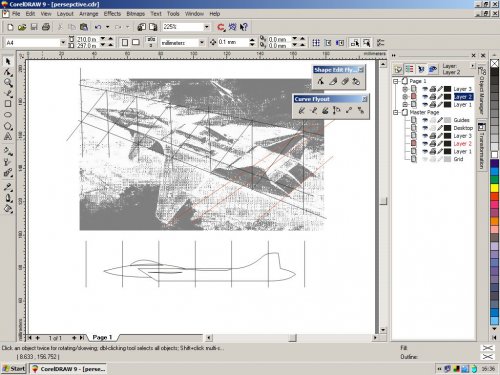The width and height of the screenshot is (500, 375).
Task: Click the New document icon
Action: pyautogui.click(x=10, y=27)
